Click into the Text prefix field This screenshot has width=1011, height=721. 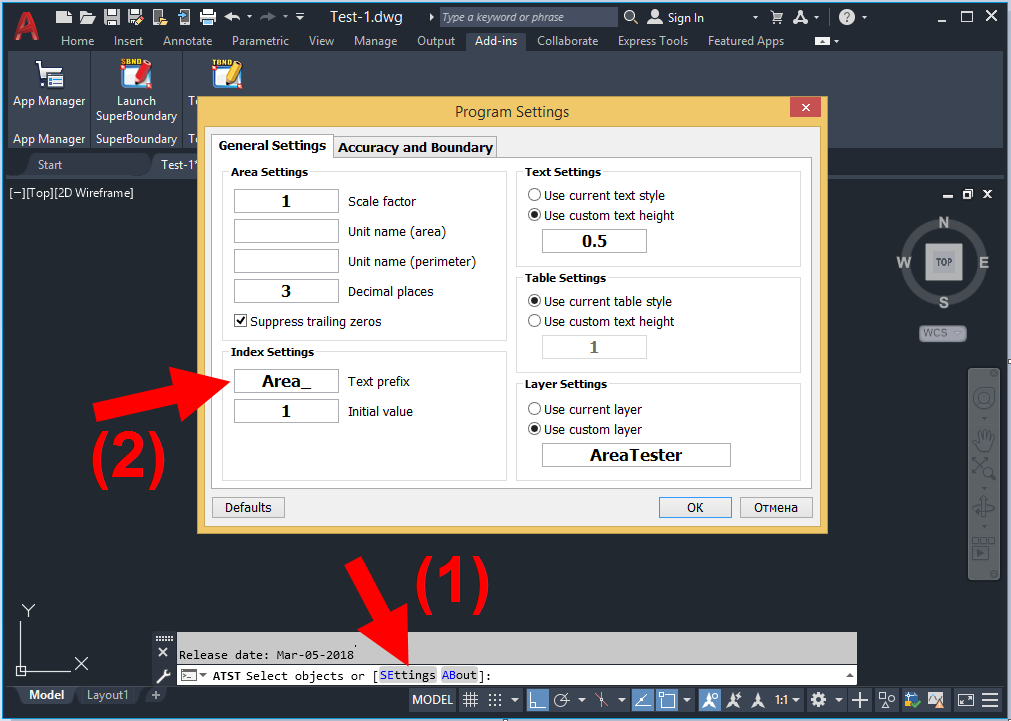[286, 381]
